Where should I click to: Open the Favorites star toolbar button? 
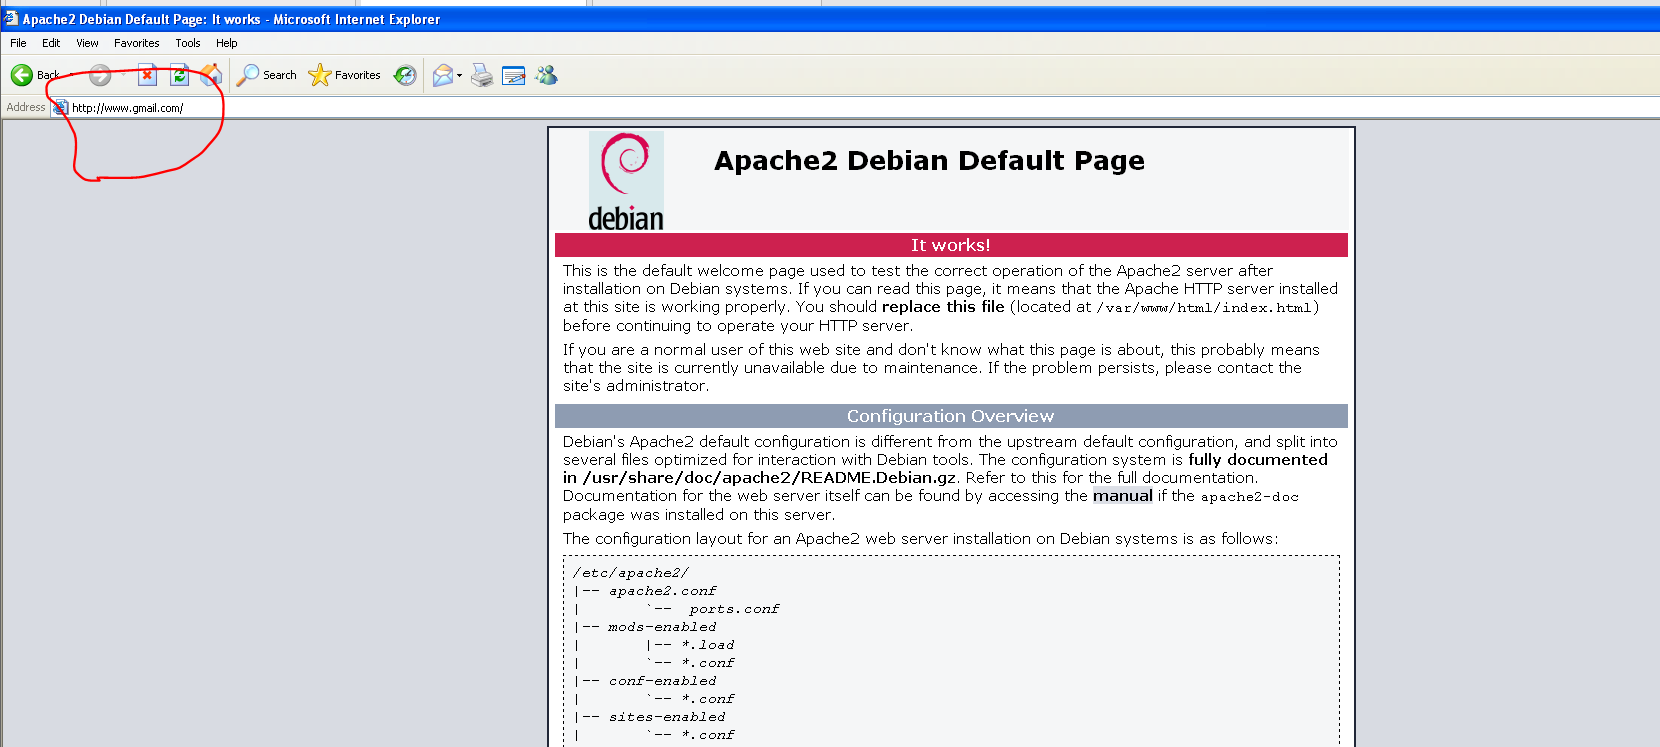pyautogui.click(x=345, y=75)
